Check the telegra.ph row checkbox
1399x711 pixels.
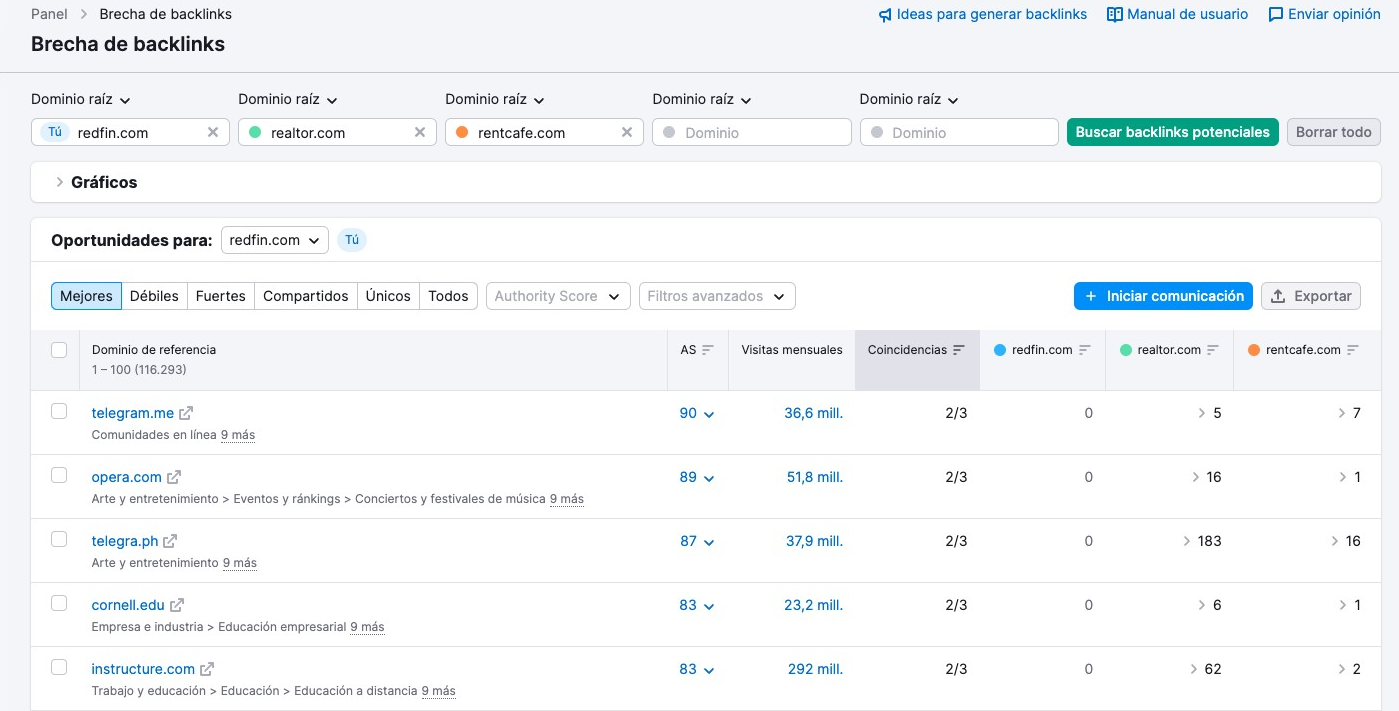[59, 539]
